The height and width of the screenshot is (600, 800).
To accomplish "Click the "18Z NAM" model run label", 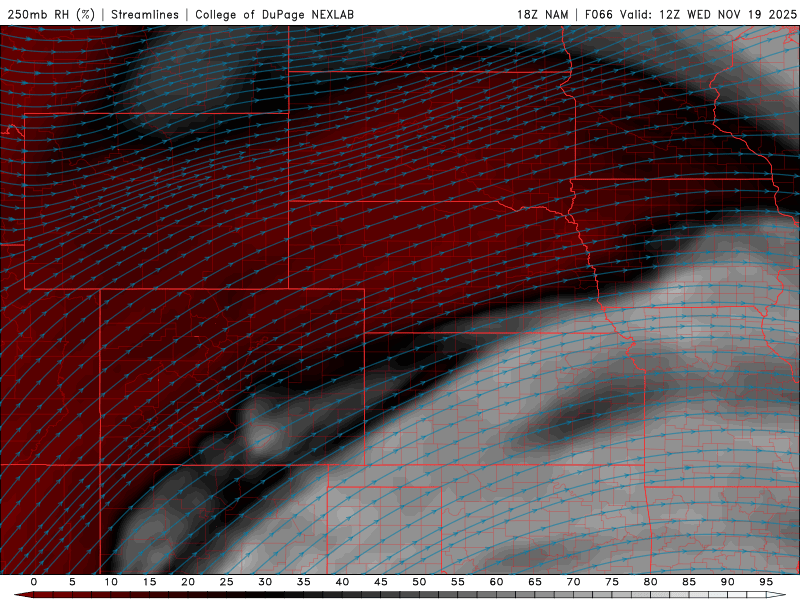I will click(543, 14).
